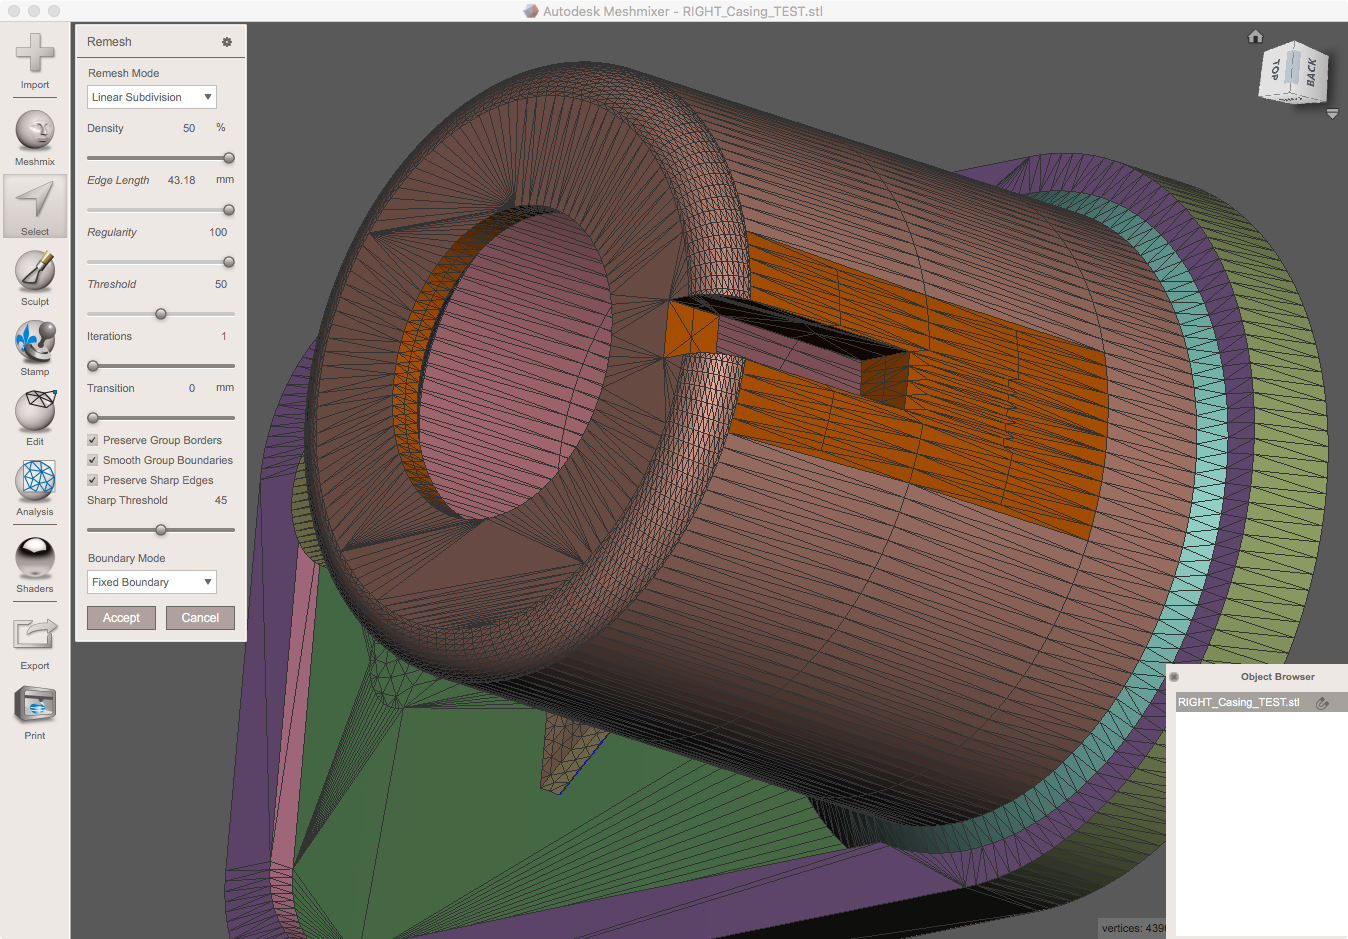Open the view cube dropdown arrow
Screen dimensions: 1348x939
tap(1332, 114)
